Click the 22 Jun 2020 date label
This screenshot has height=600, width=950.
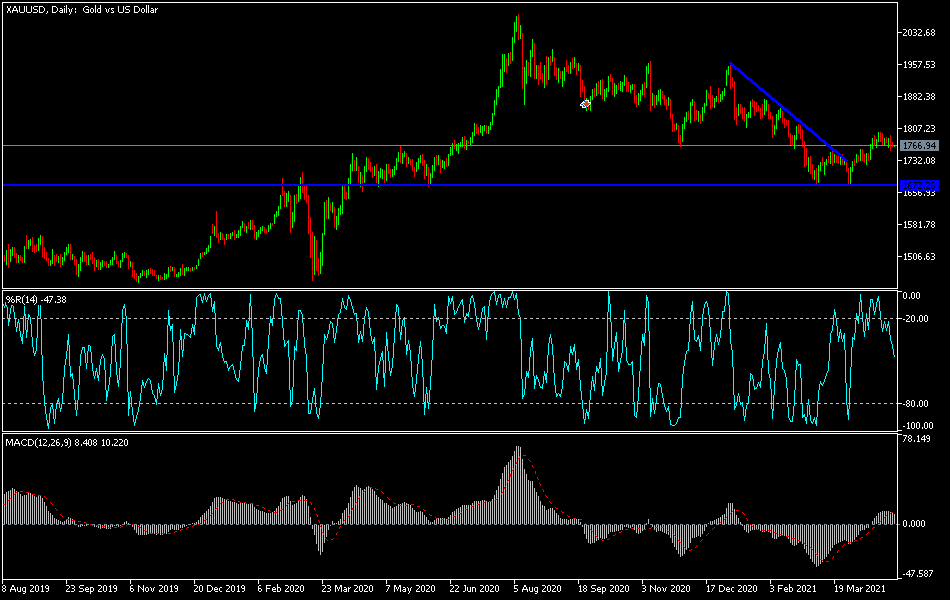pyautogui.click(x=474, y=588)
